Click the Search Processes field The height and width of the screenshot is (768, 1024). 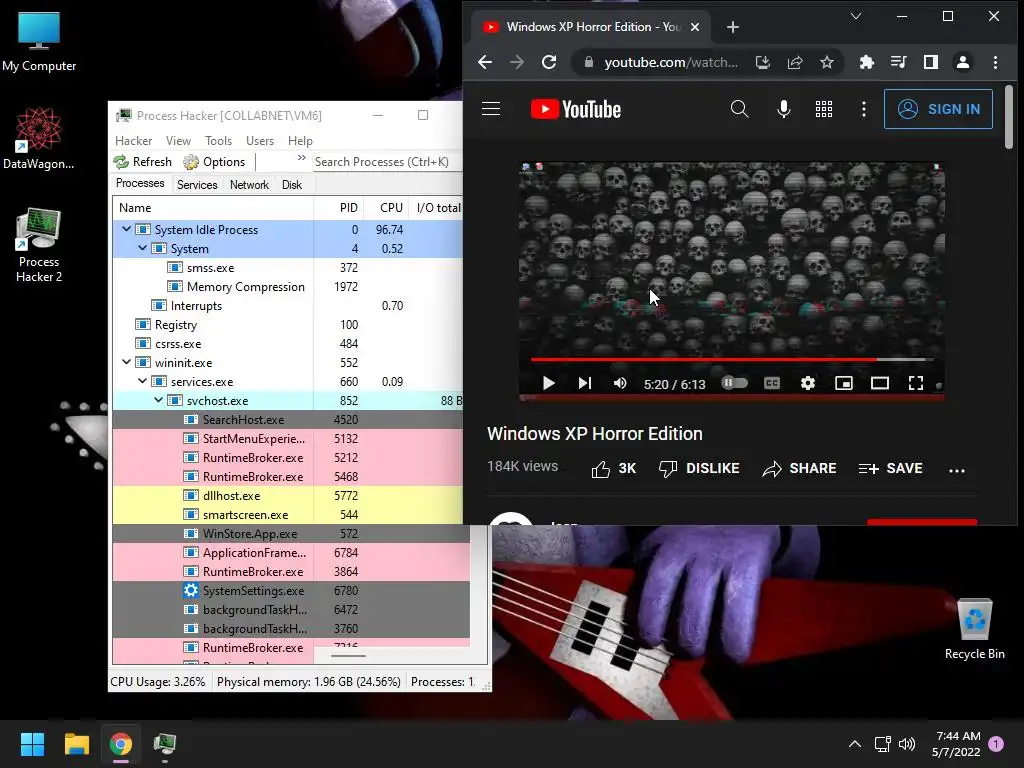tap(387, 161)
